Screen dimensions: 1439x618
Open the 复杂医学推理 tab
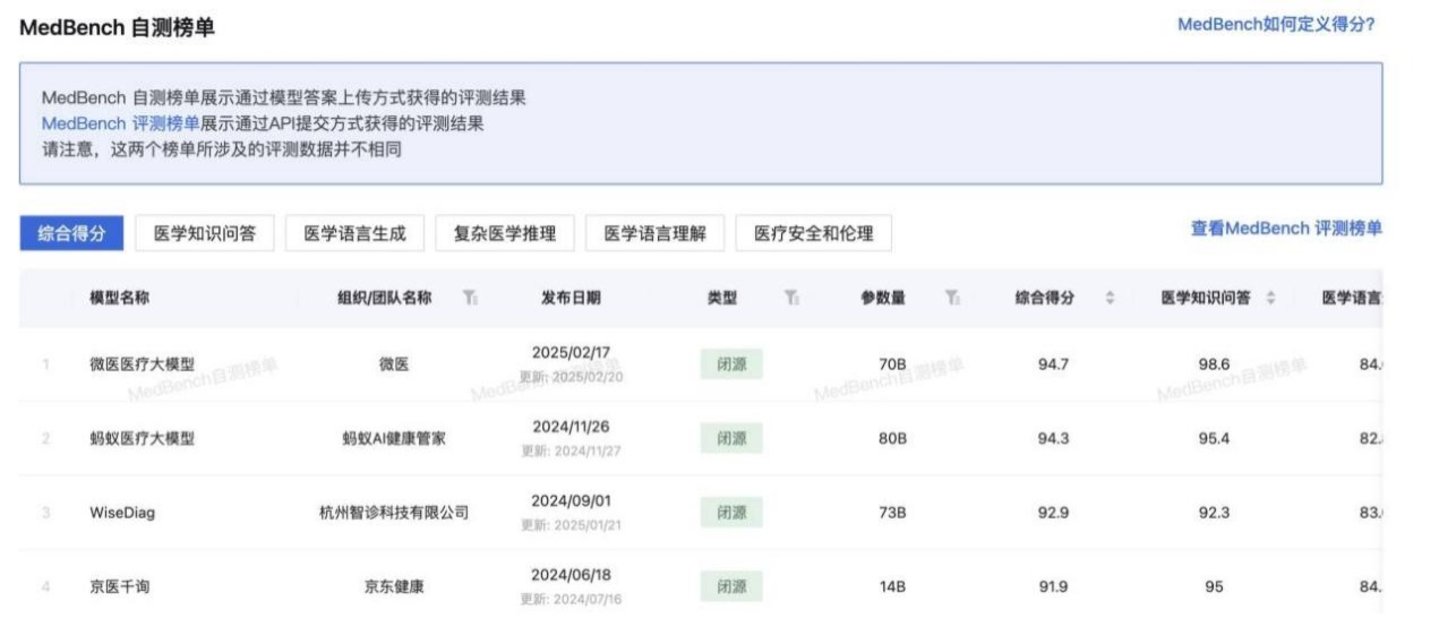point(502,233)
